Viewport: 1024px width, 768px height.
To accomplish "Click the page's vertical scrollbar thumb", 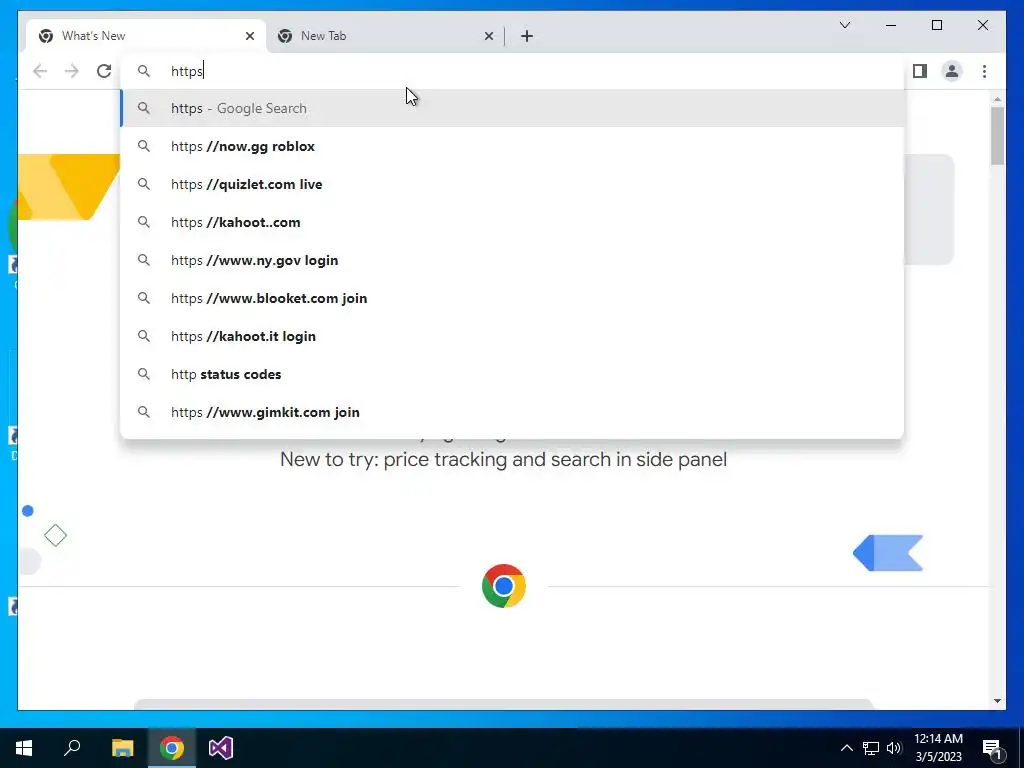I will 997,135.
